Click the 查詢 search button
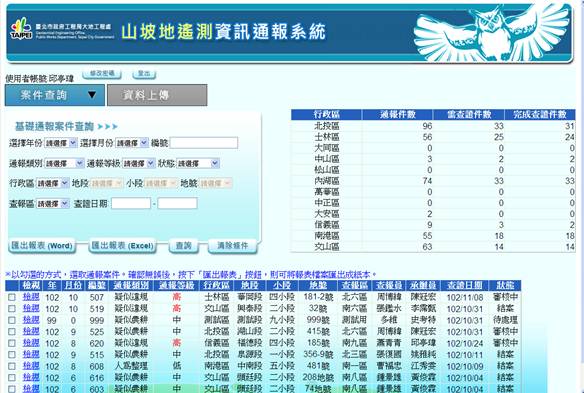584x393 pixels. 184,246
